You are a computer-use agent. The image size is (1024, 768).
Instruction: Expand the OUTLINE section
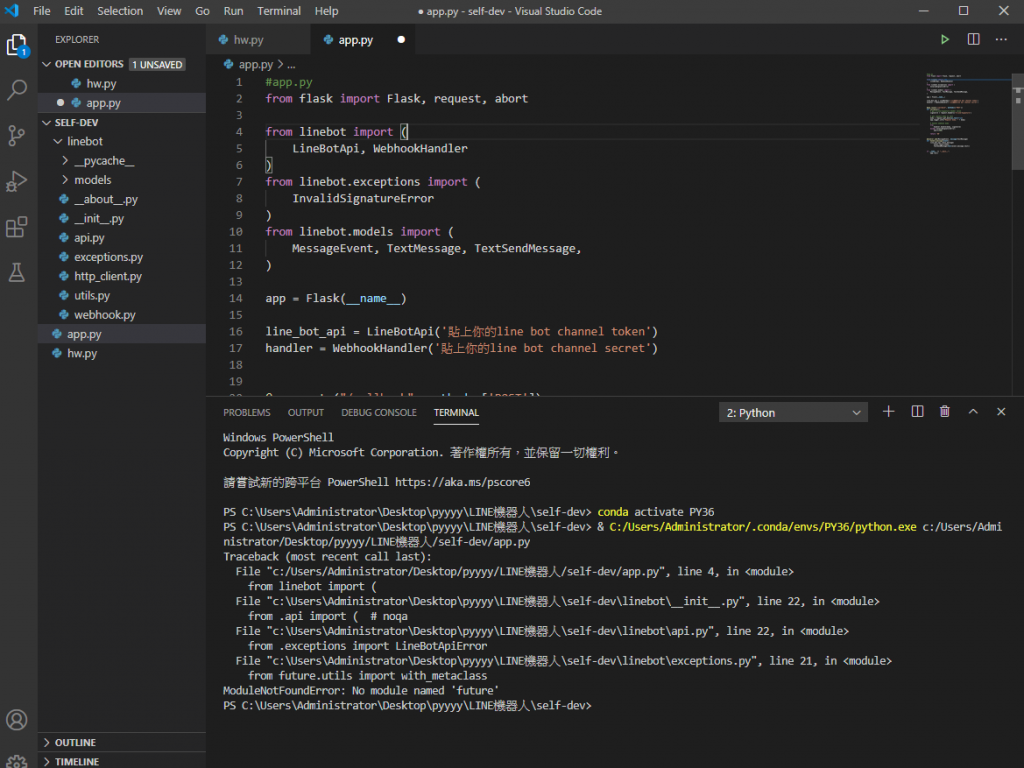tap(75, 742)
